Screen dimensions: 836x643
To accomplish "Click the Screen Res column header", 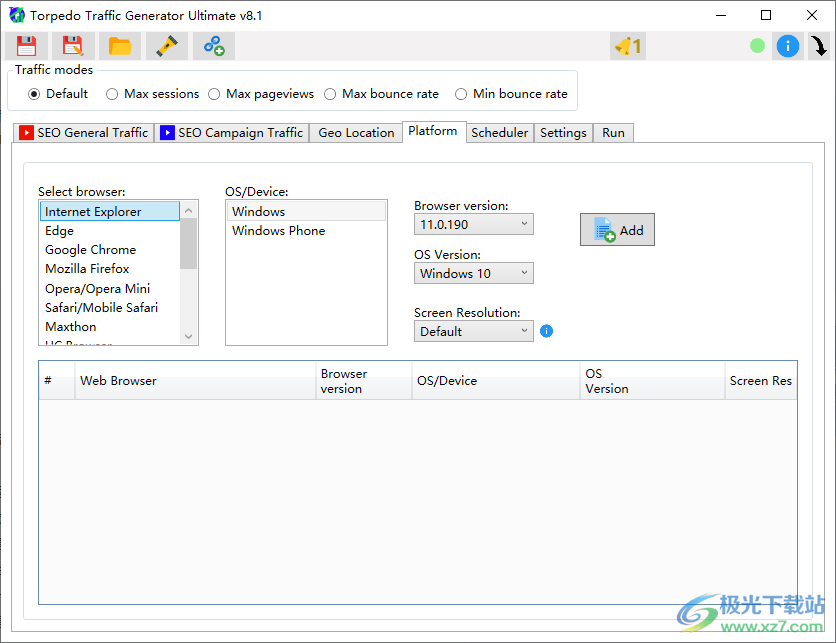I will (761, 381).
